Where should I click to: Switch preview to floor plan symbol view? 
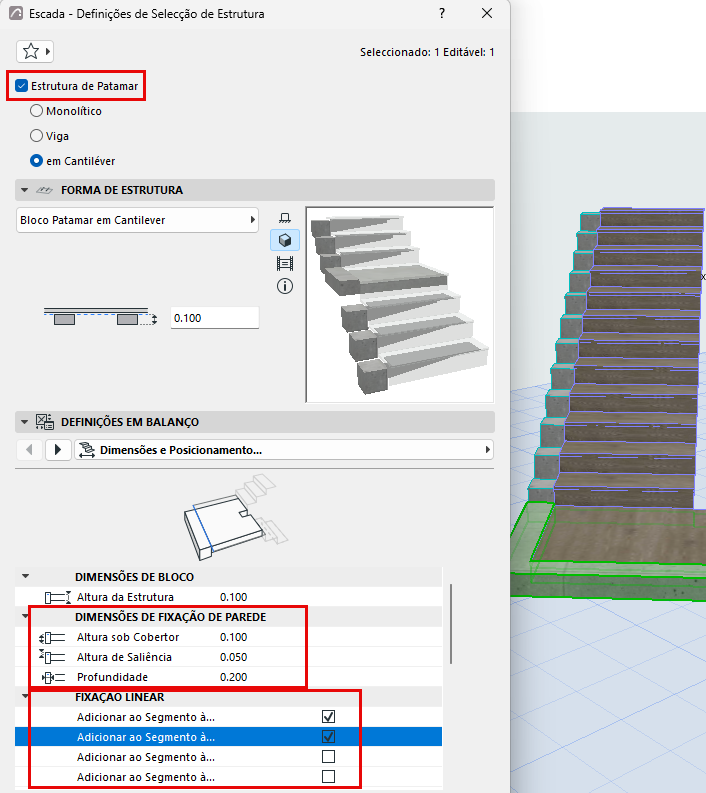tap(285, 218)
